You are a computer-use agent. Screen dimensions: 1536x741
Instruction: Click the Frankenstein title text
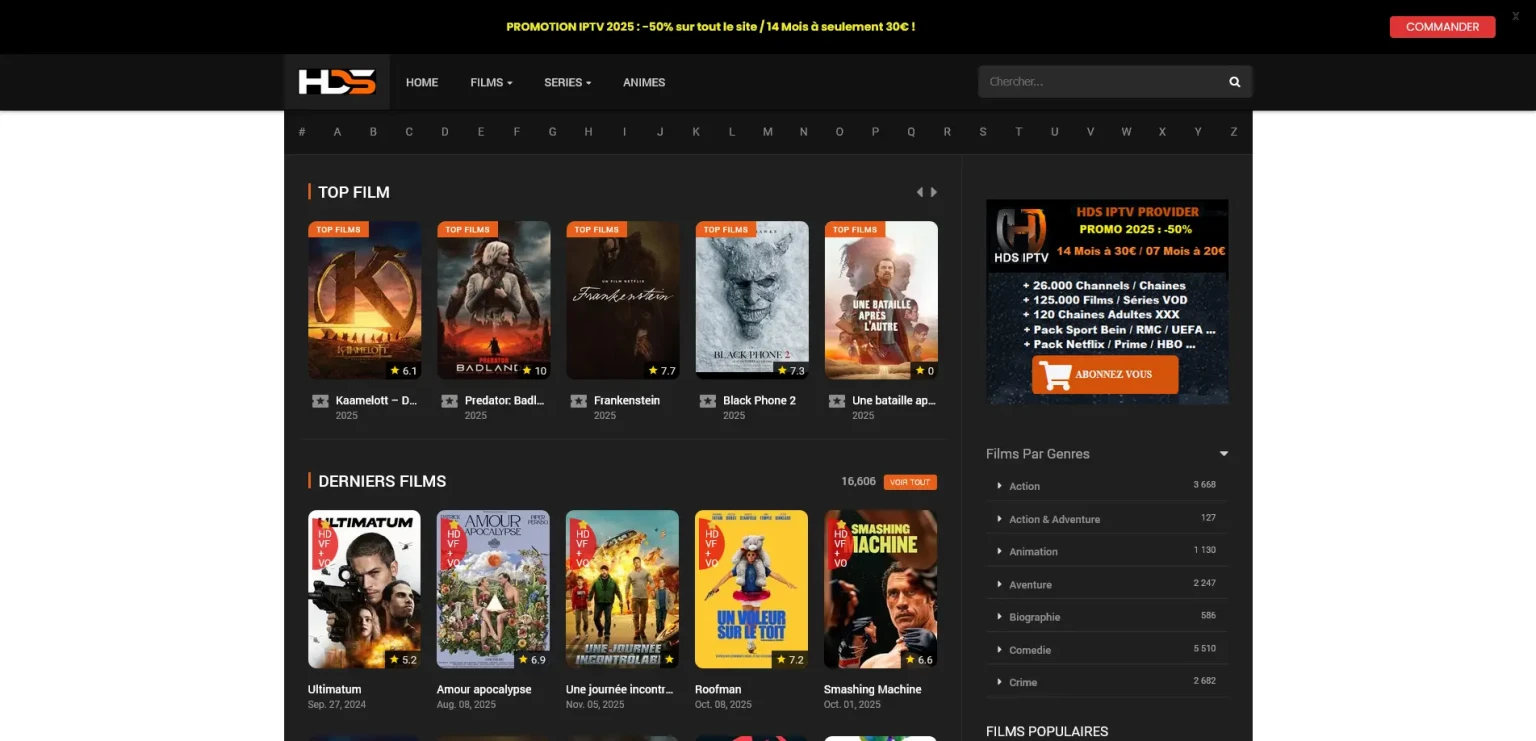tap(627, 401)
